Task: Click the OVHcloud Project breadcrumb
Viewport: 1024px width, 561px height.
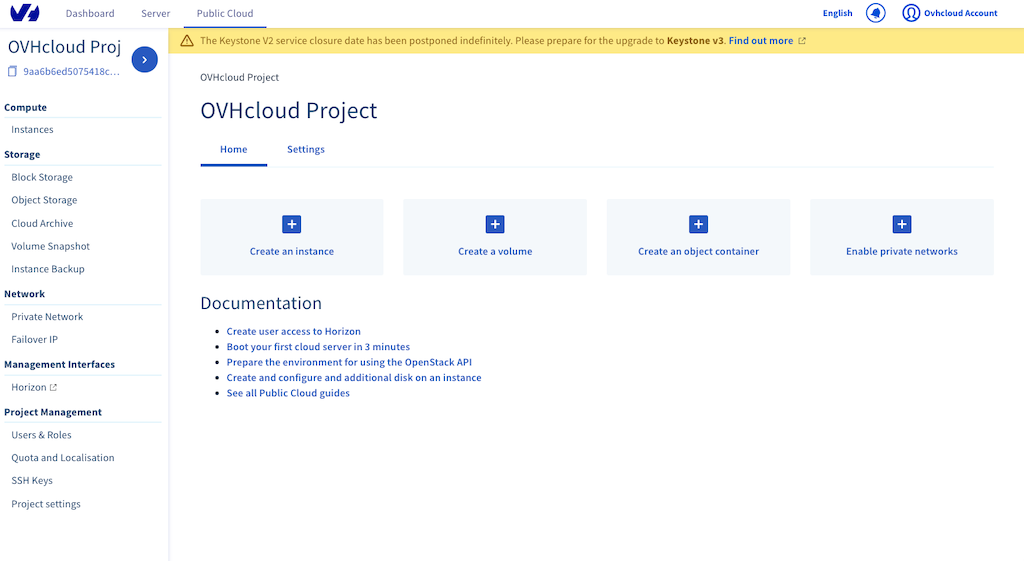Action: [239, 77]
